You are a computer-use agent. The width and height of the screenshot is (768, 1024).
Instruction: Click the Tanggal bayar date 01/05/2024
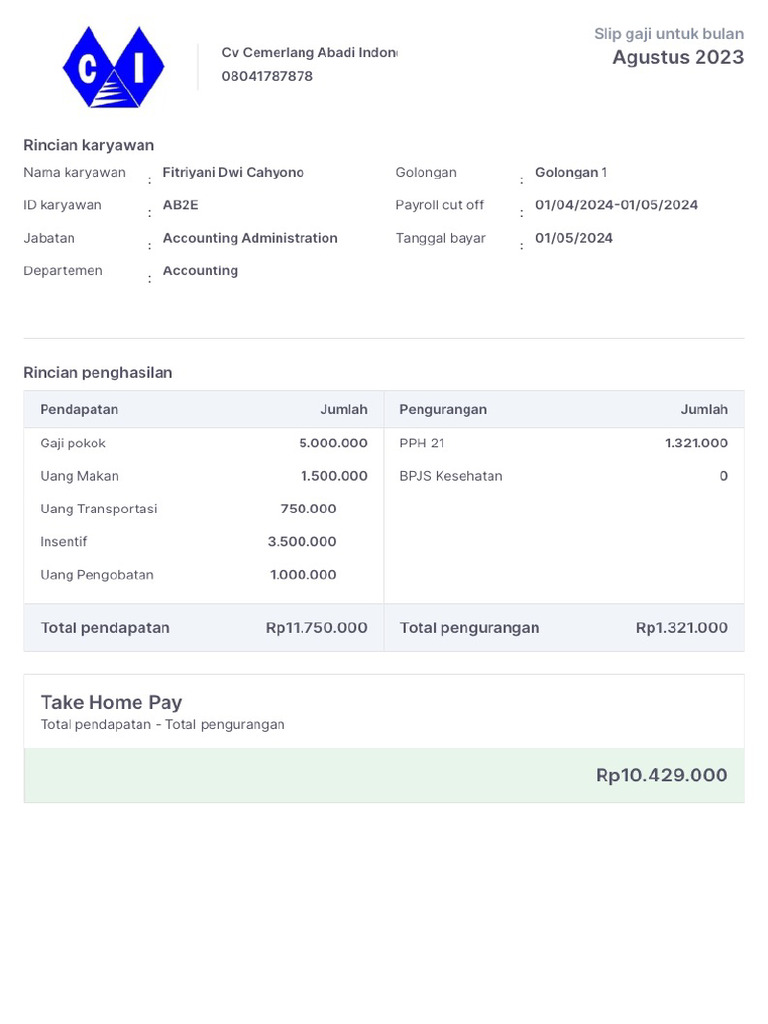pos(574,238)
